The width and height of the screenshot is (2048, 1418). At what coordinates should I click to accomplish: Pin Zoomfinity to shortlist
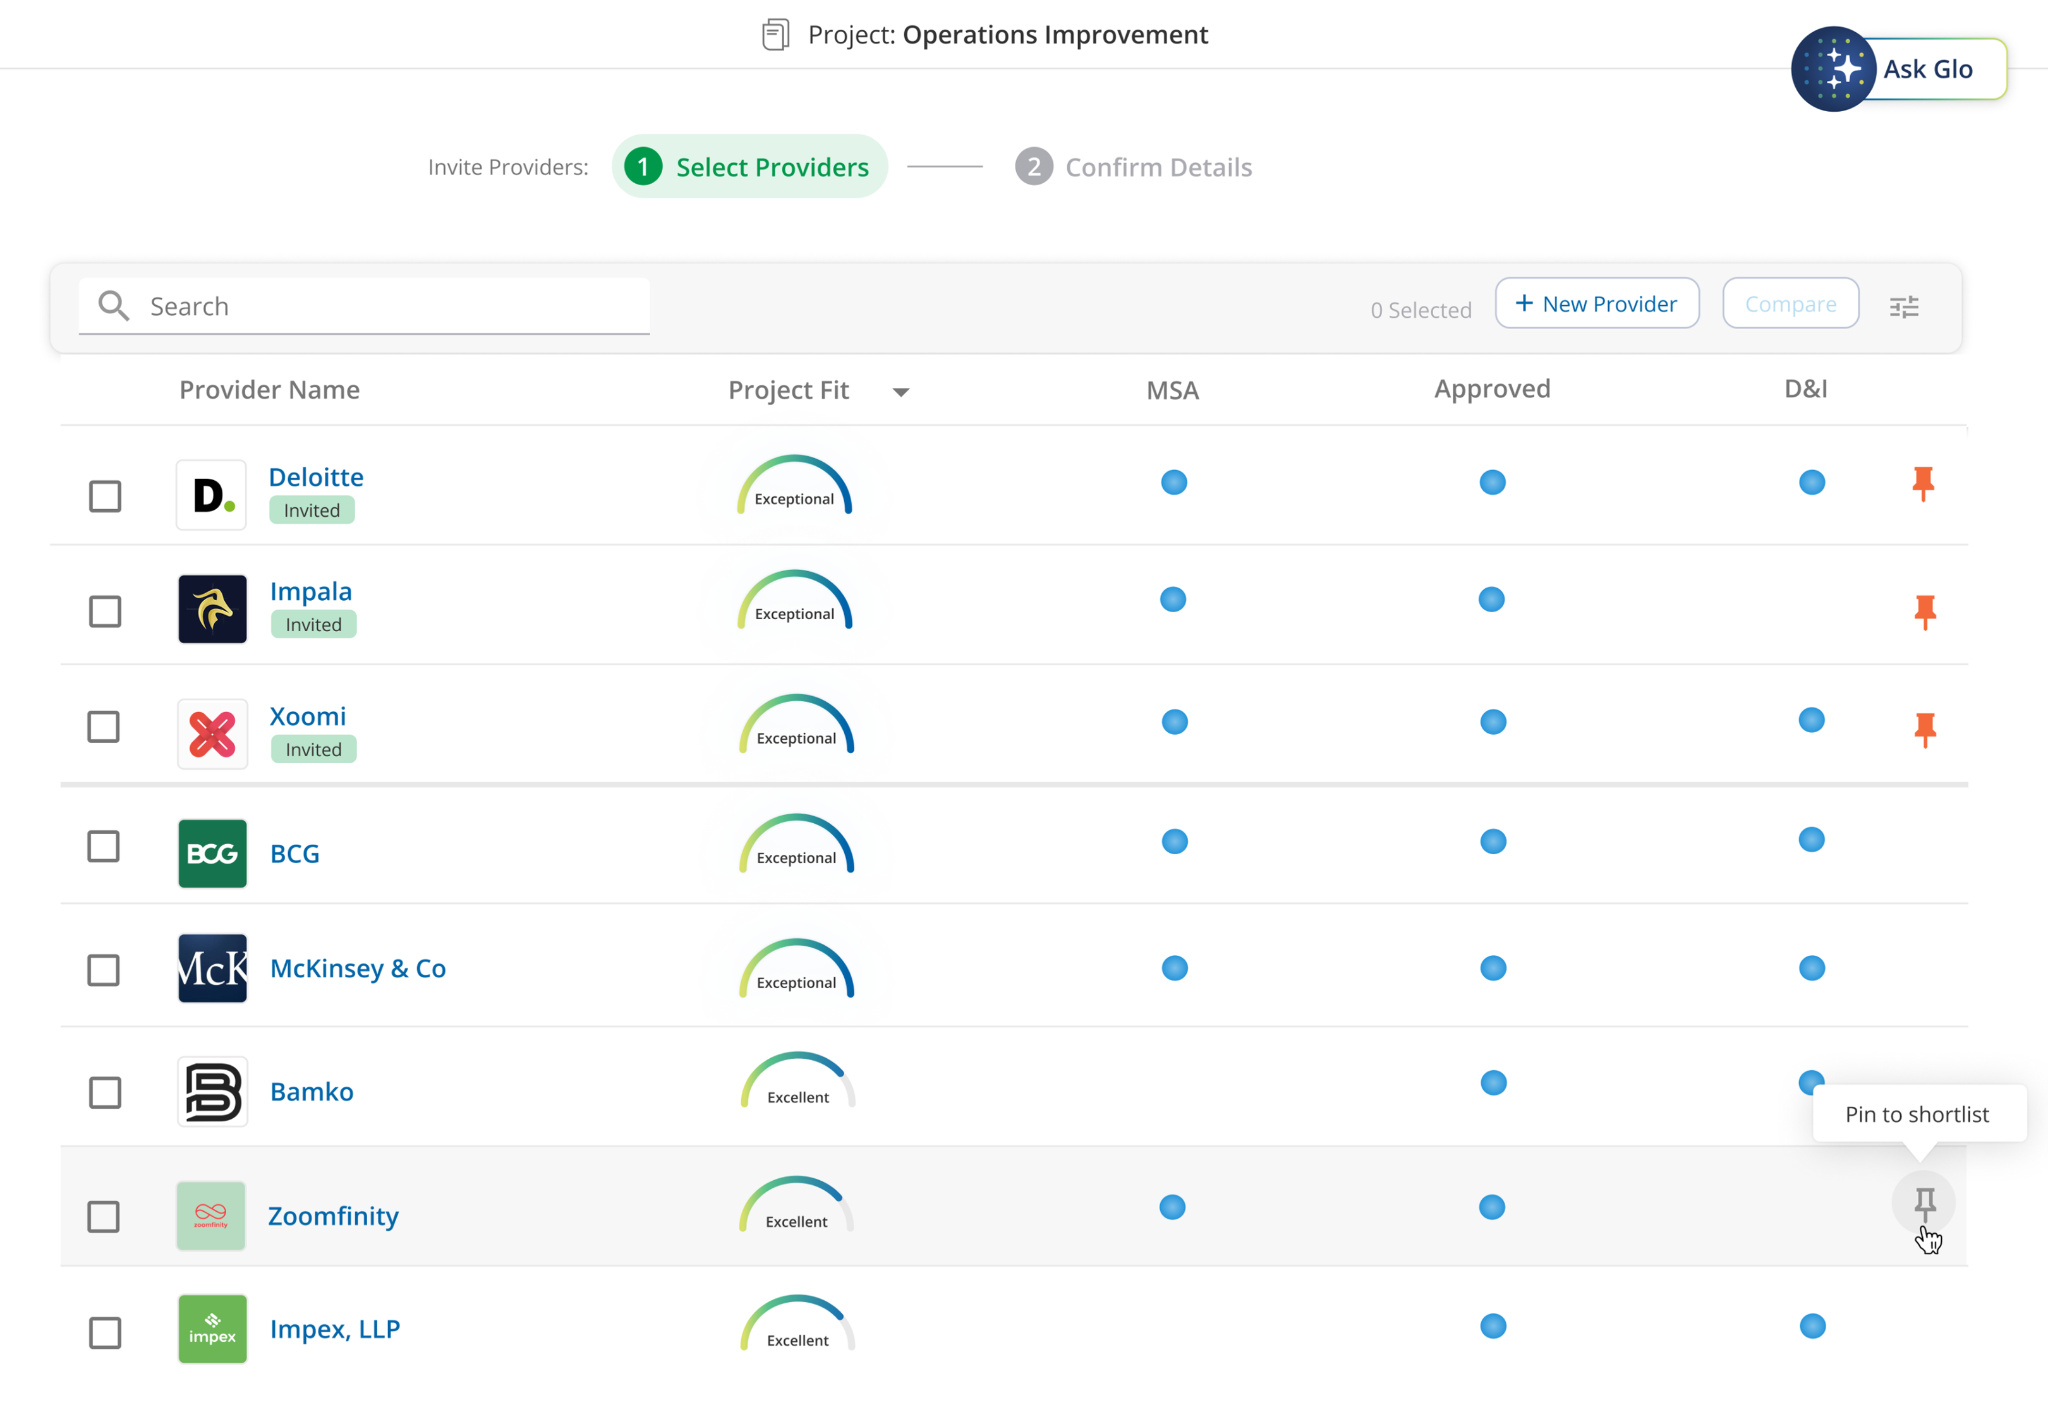tap(1924, 1203)
